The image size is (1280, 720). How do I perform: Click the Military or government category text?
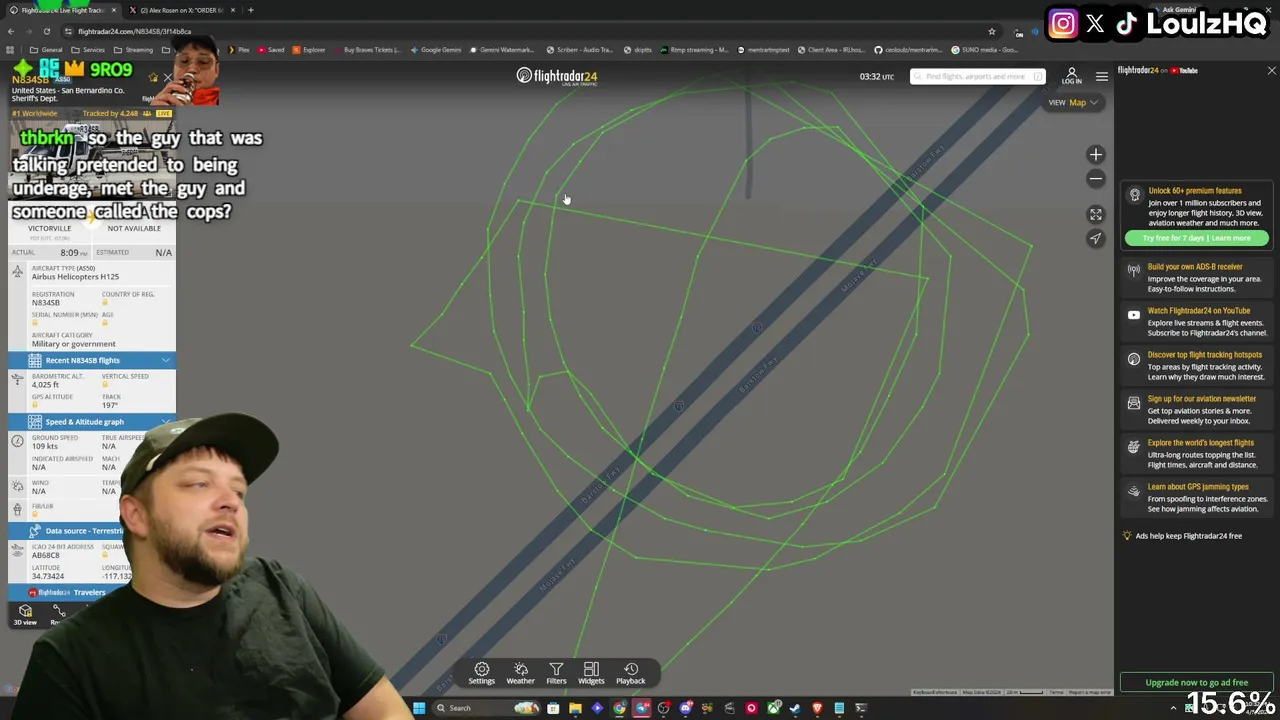click(x=73, y=344)
